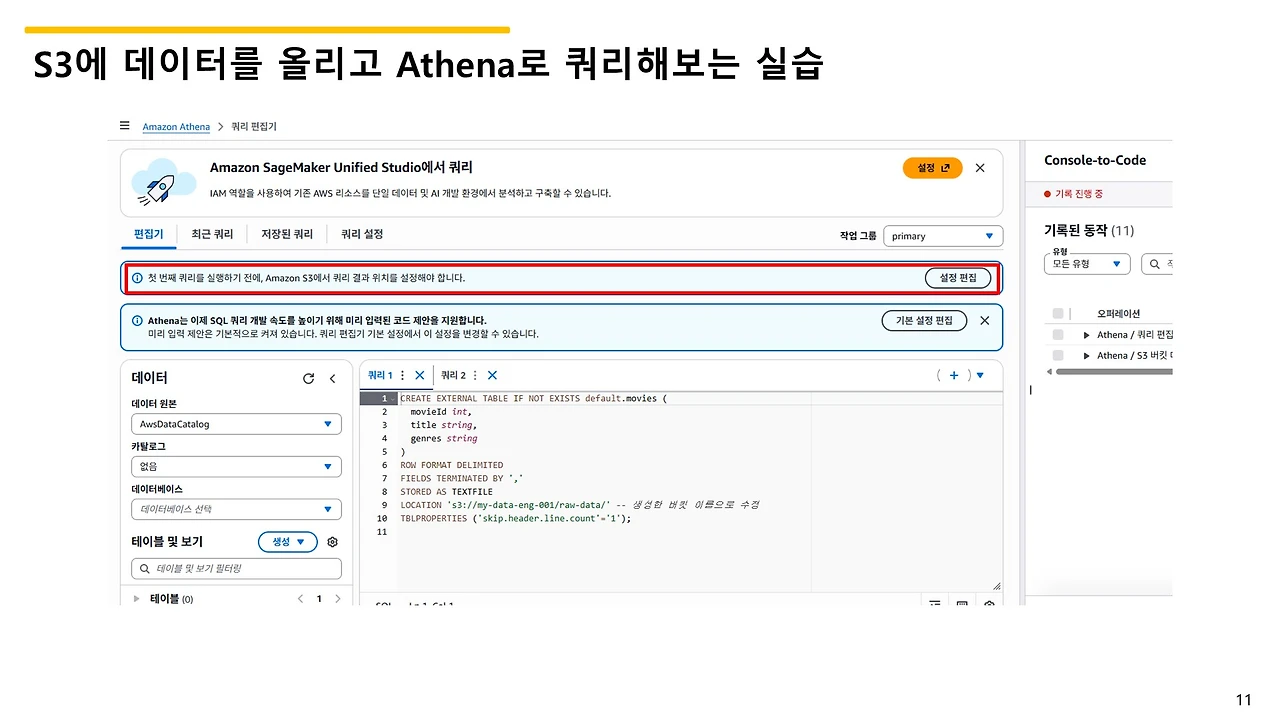Click the Console-to-Code horizontal scrollbar
This screenshot has width=1280, height=720.
tap(1113, 372)
